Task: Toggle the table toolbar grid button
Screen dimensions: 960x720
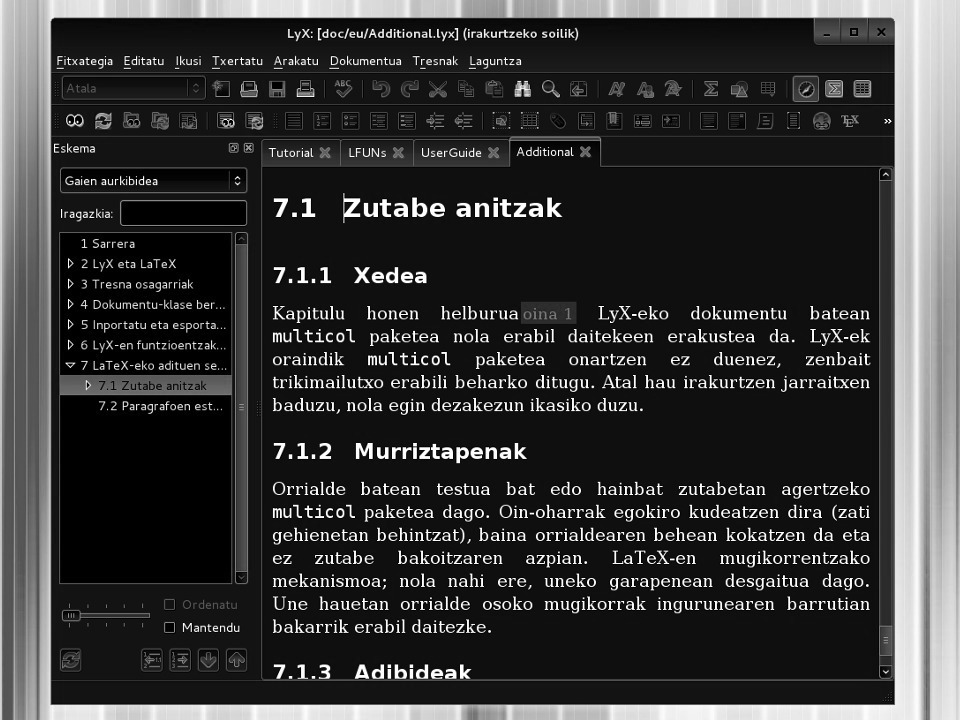Action: tap(862, 89)
